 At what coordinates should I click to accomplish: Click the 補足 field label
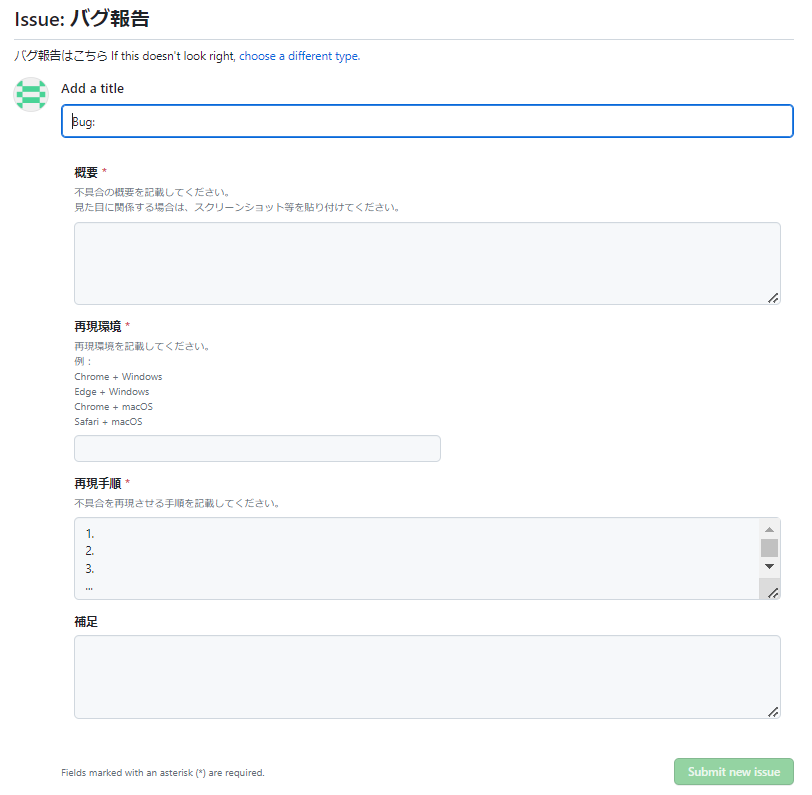86,621
